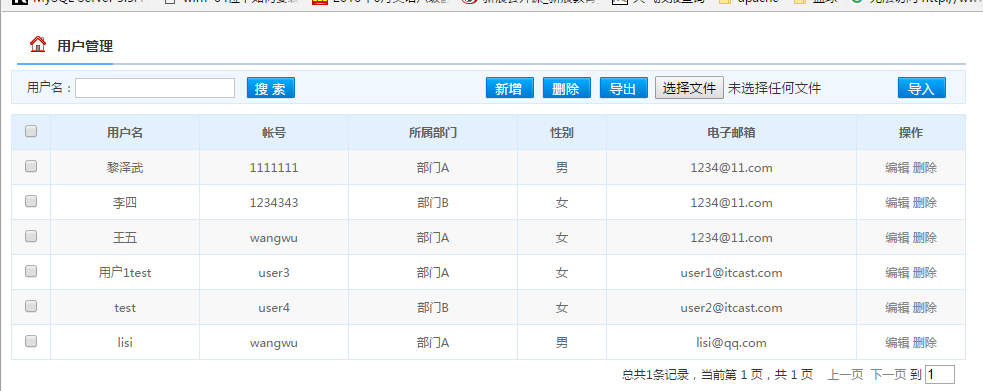Click the gender cell 男 for 黎泽武

coord(562,168)
